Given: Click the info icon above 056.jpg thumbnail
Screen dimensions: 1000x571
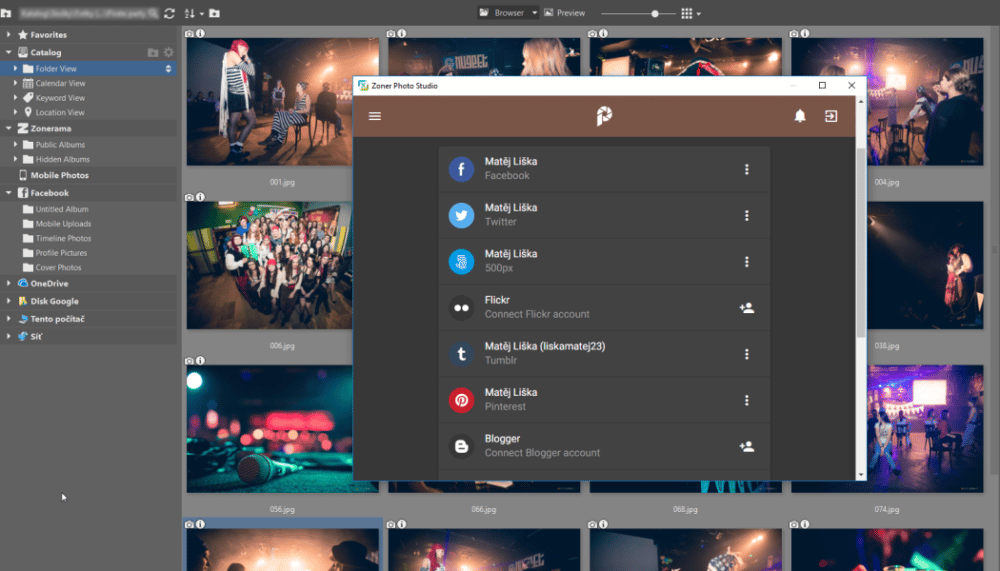Looking at the screenshot, I should pos(200,360).
